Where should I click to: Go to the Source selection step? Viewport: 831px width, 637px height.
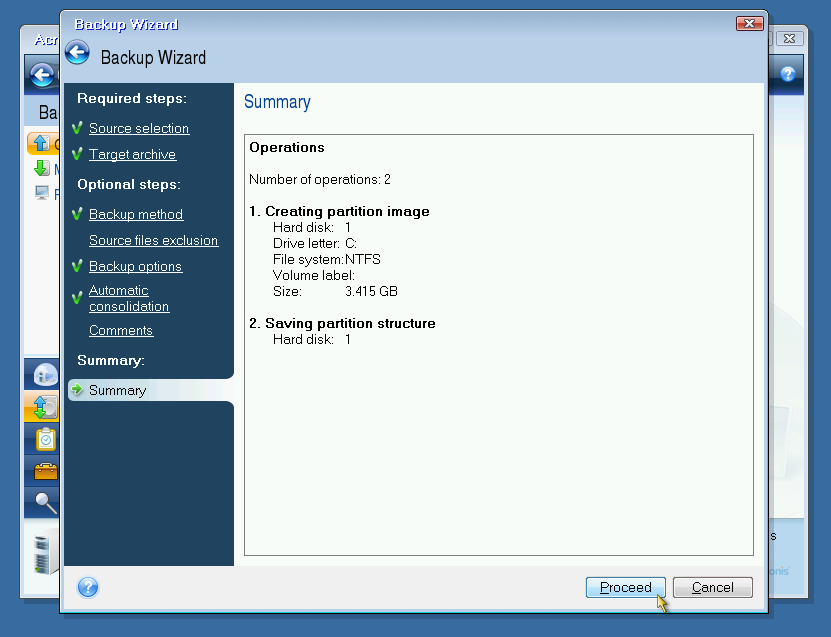(x=138, y=128)
